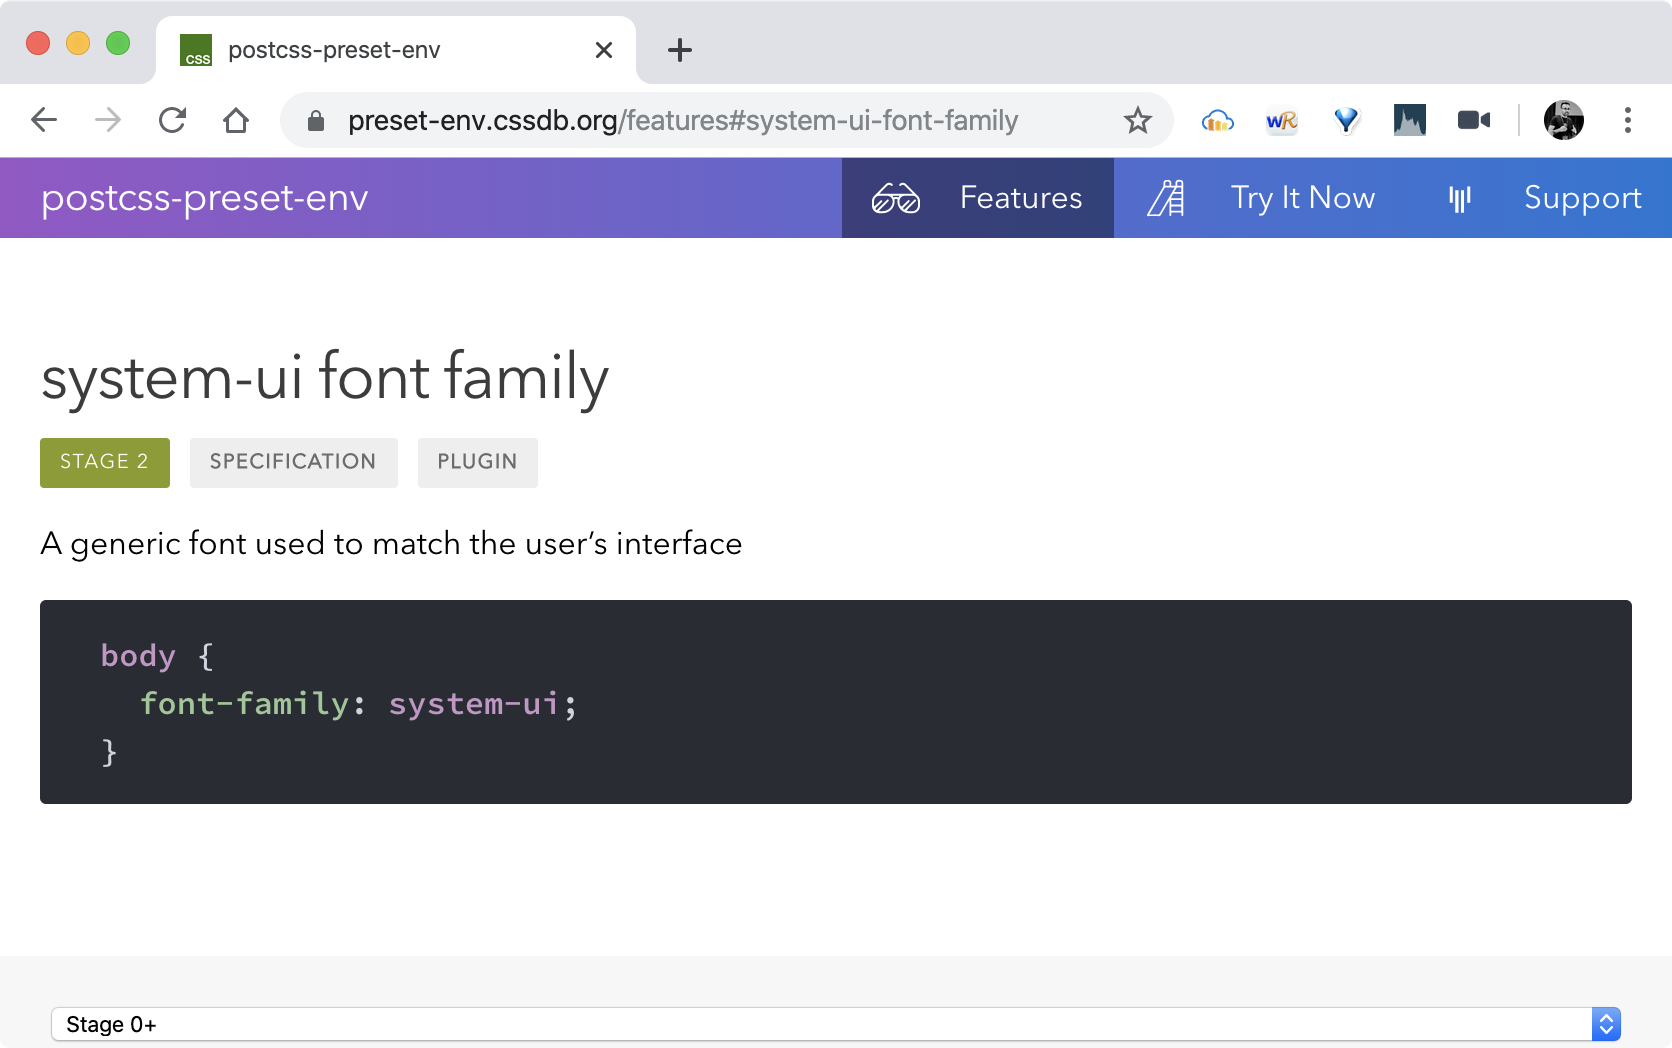Open Chrome's three-dot menu

pos(1628,120)
